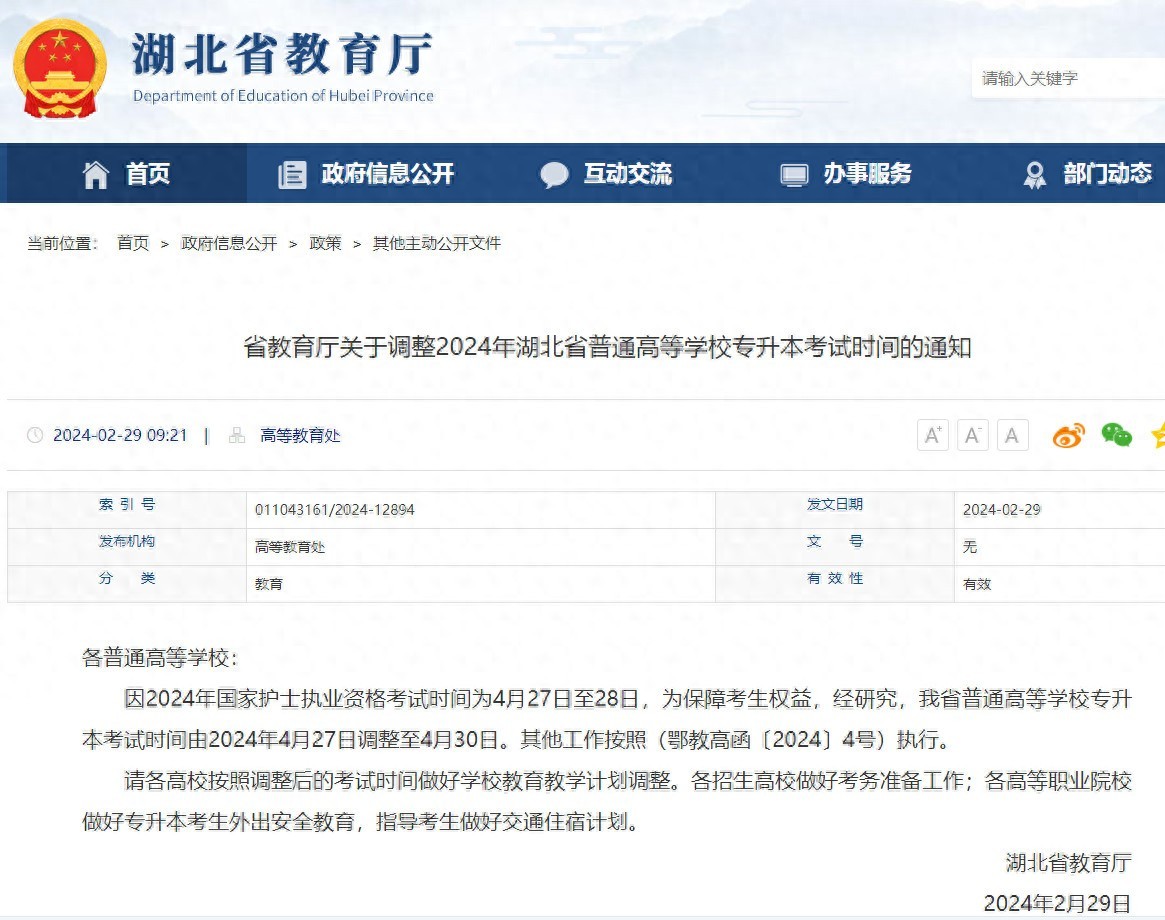Focus the 请输入关键字 search field
The image size is (1165, 920).
pos(1065,78)
